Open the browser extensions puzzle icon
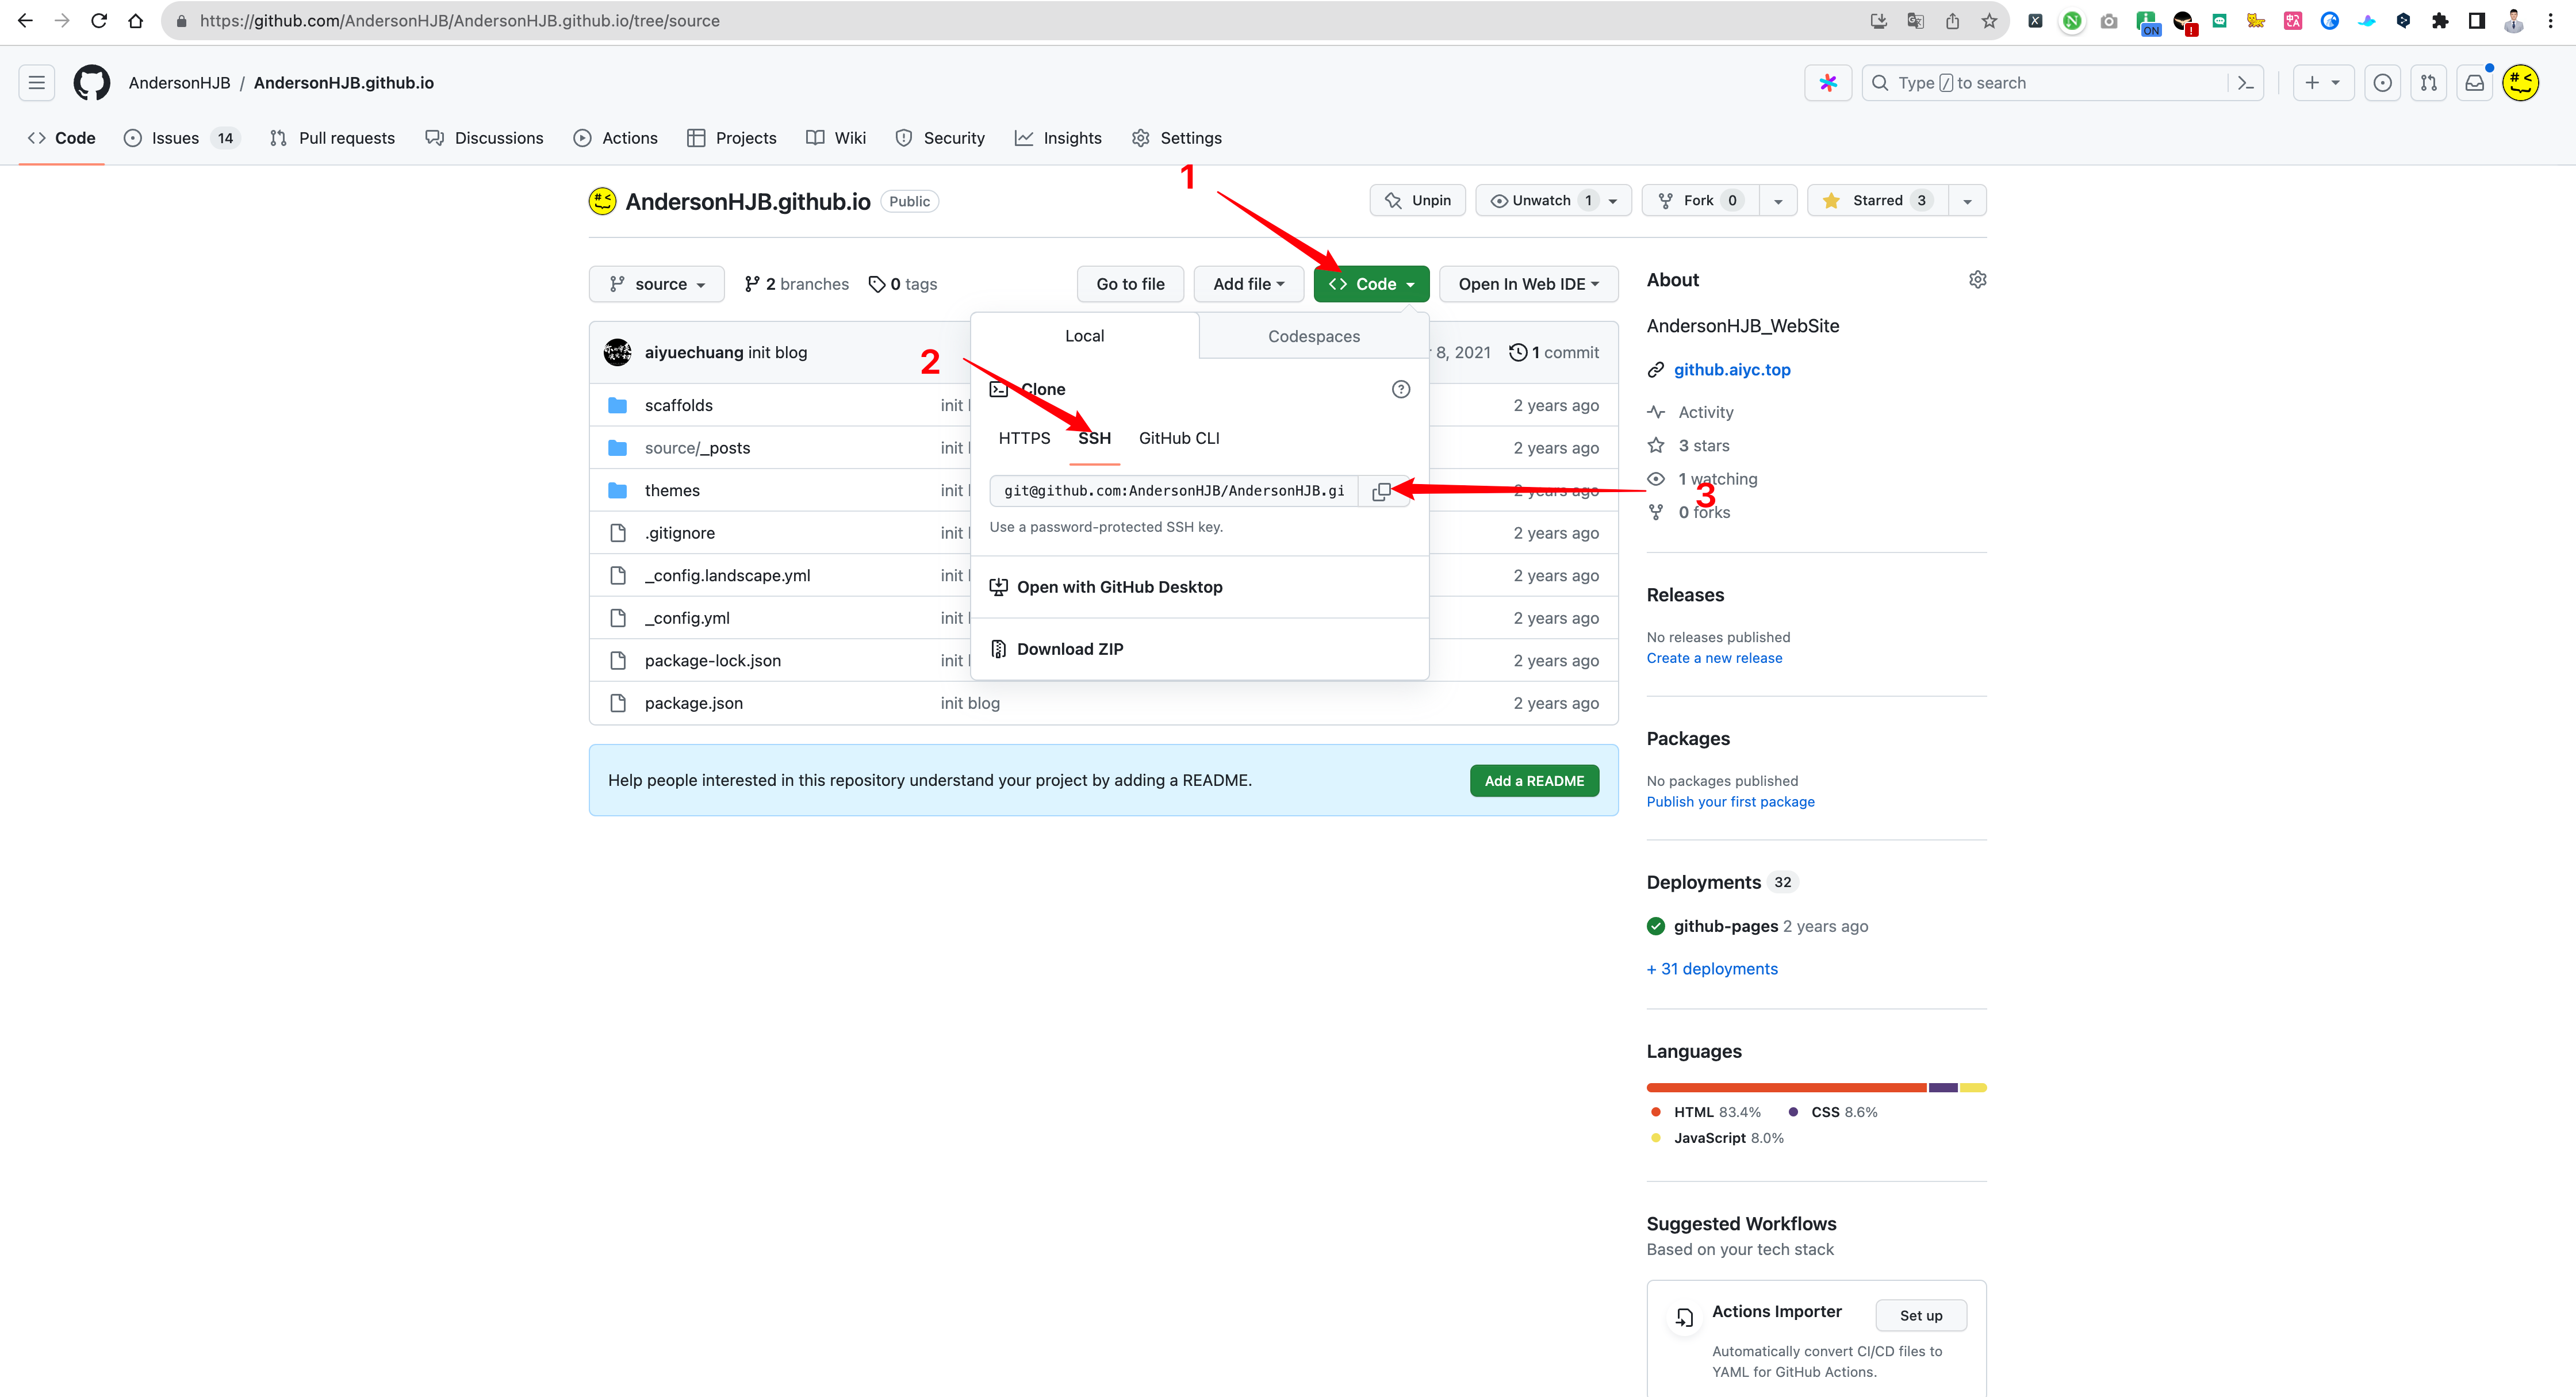Image resolution: width=2576 pixels, height=1397 pixels. 2440,21
